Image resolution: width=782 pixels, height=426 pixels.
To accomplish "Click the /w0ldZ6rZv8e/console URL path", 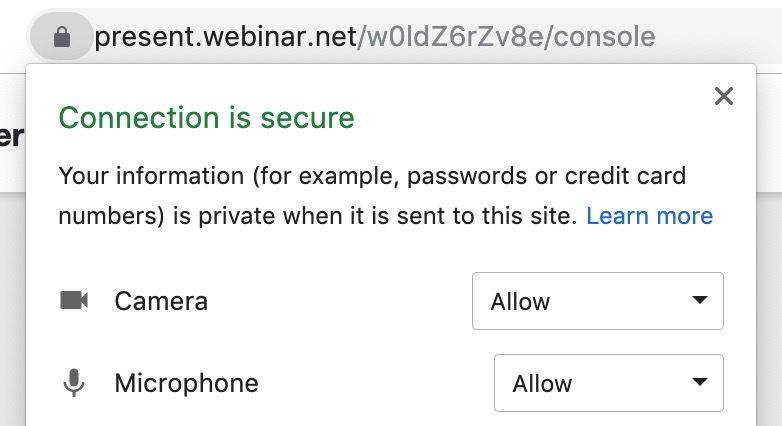I will coord(507,38).
